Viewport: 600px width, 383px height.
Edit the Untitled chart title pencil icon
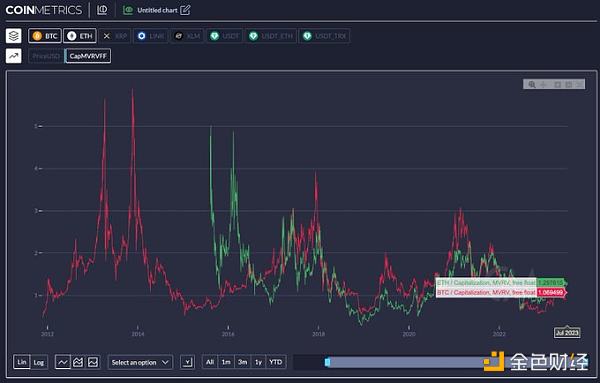click(x=185, y=10)
